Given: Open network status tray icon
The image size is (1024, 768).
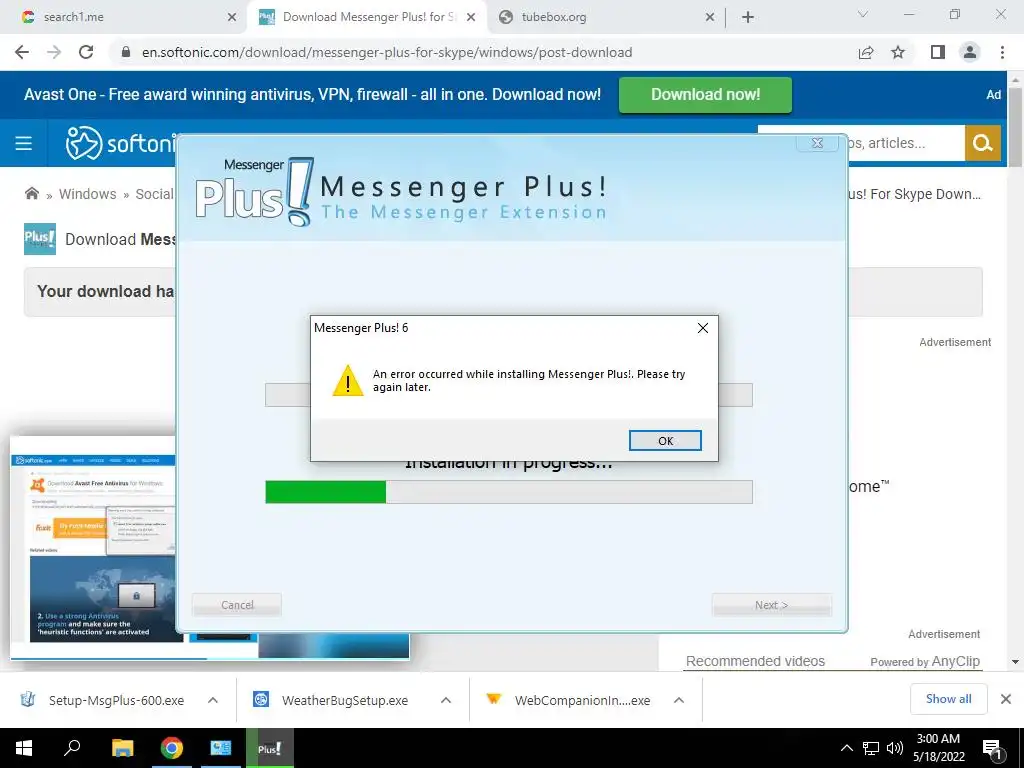Looking at the screenshot, I should pos(871,748).
